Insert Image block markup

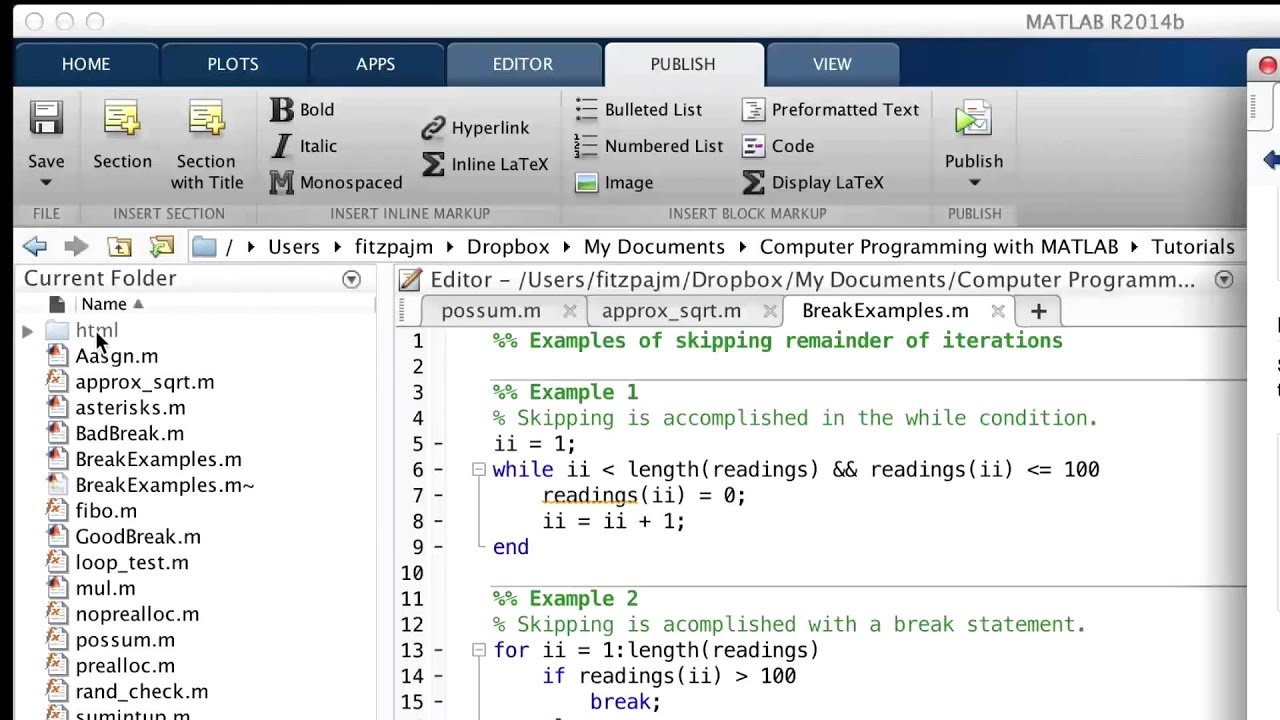pos(614,182)
